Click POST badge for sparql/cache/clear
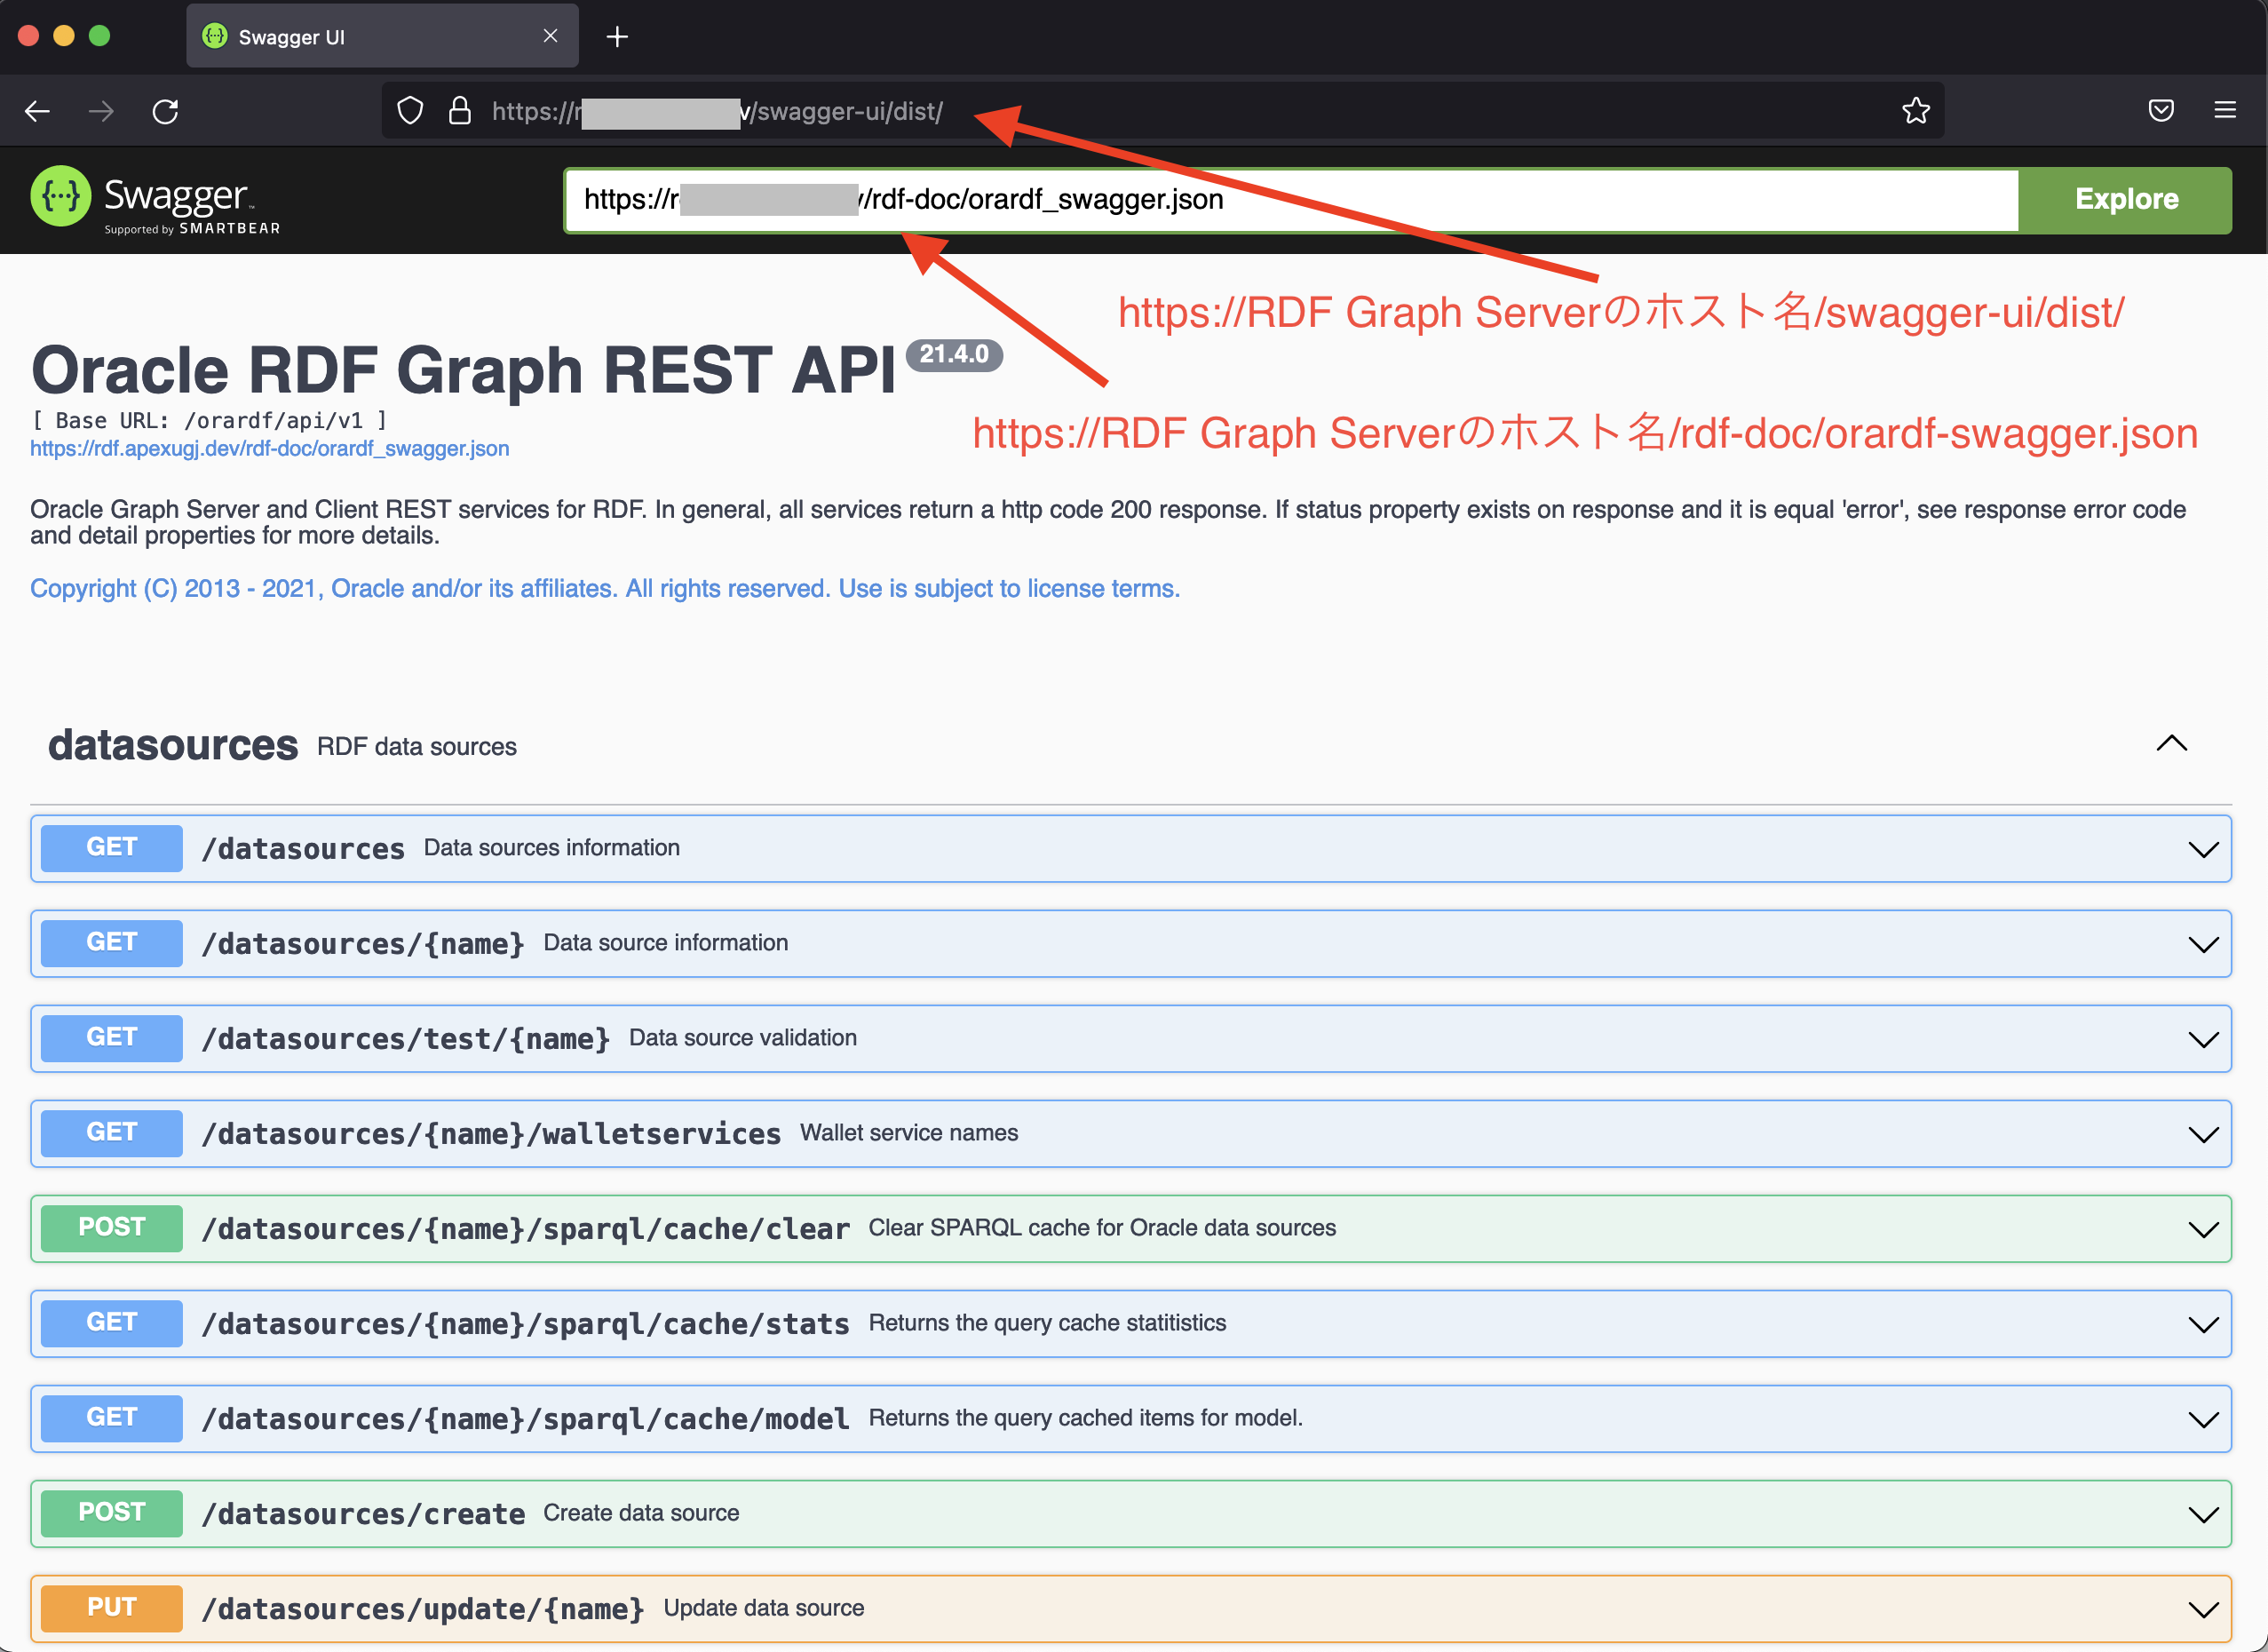The image size is (2268, 1652). point(112,1228)
